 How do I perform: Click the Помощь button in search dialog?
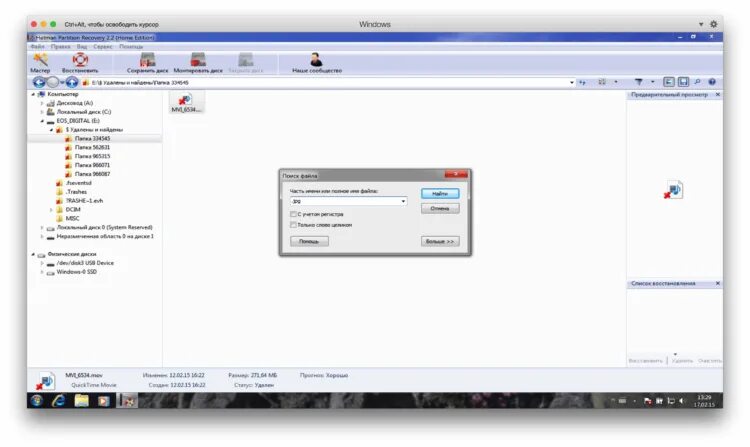pyautogui.click(x=309, y=241)
